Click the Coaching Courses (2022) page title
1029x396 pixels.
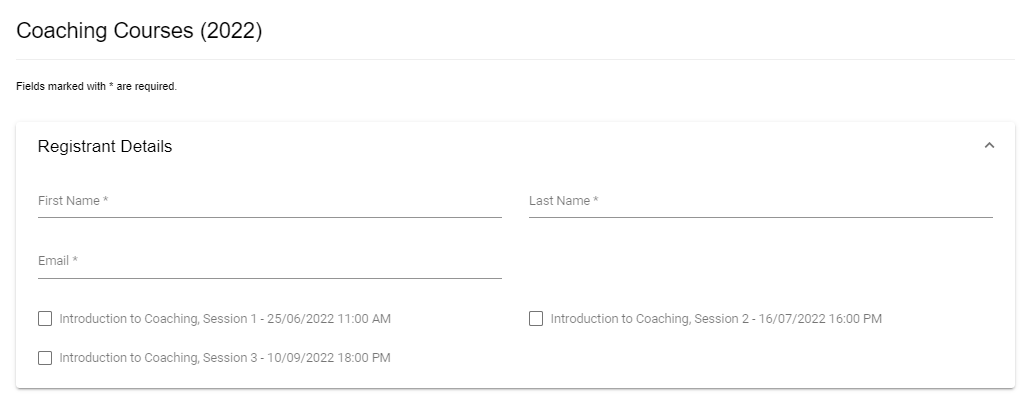(139, 31)
